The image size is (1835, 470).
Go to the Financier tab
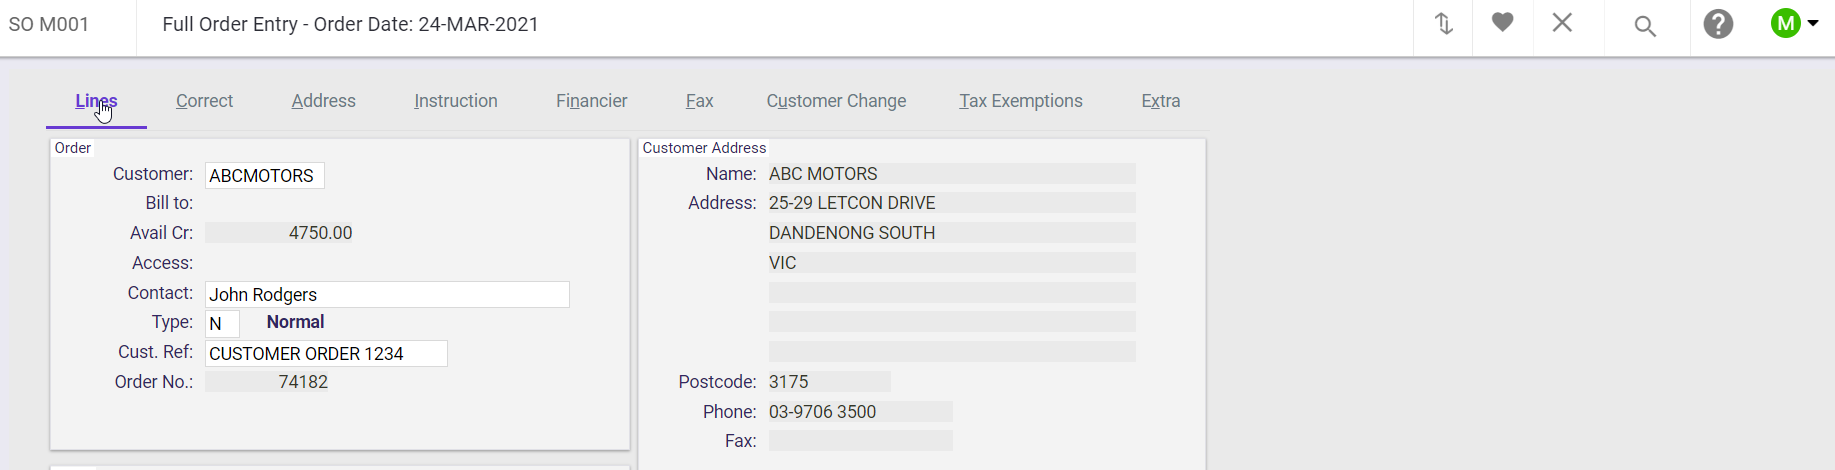591,101
